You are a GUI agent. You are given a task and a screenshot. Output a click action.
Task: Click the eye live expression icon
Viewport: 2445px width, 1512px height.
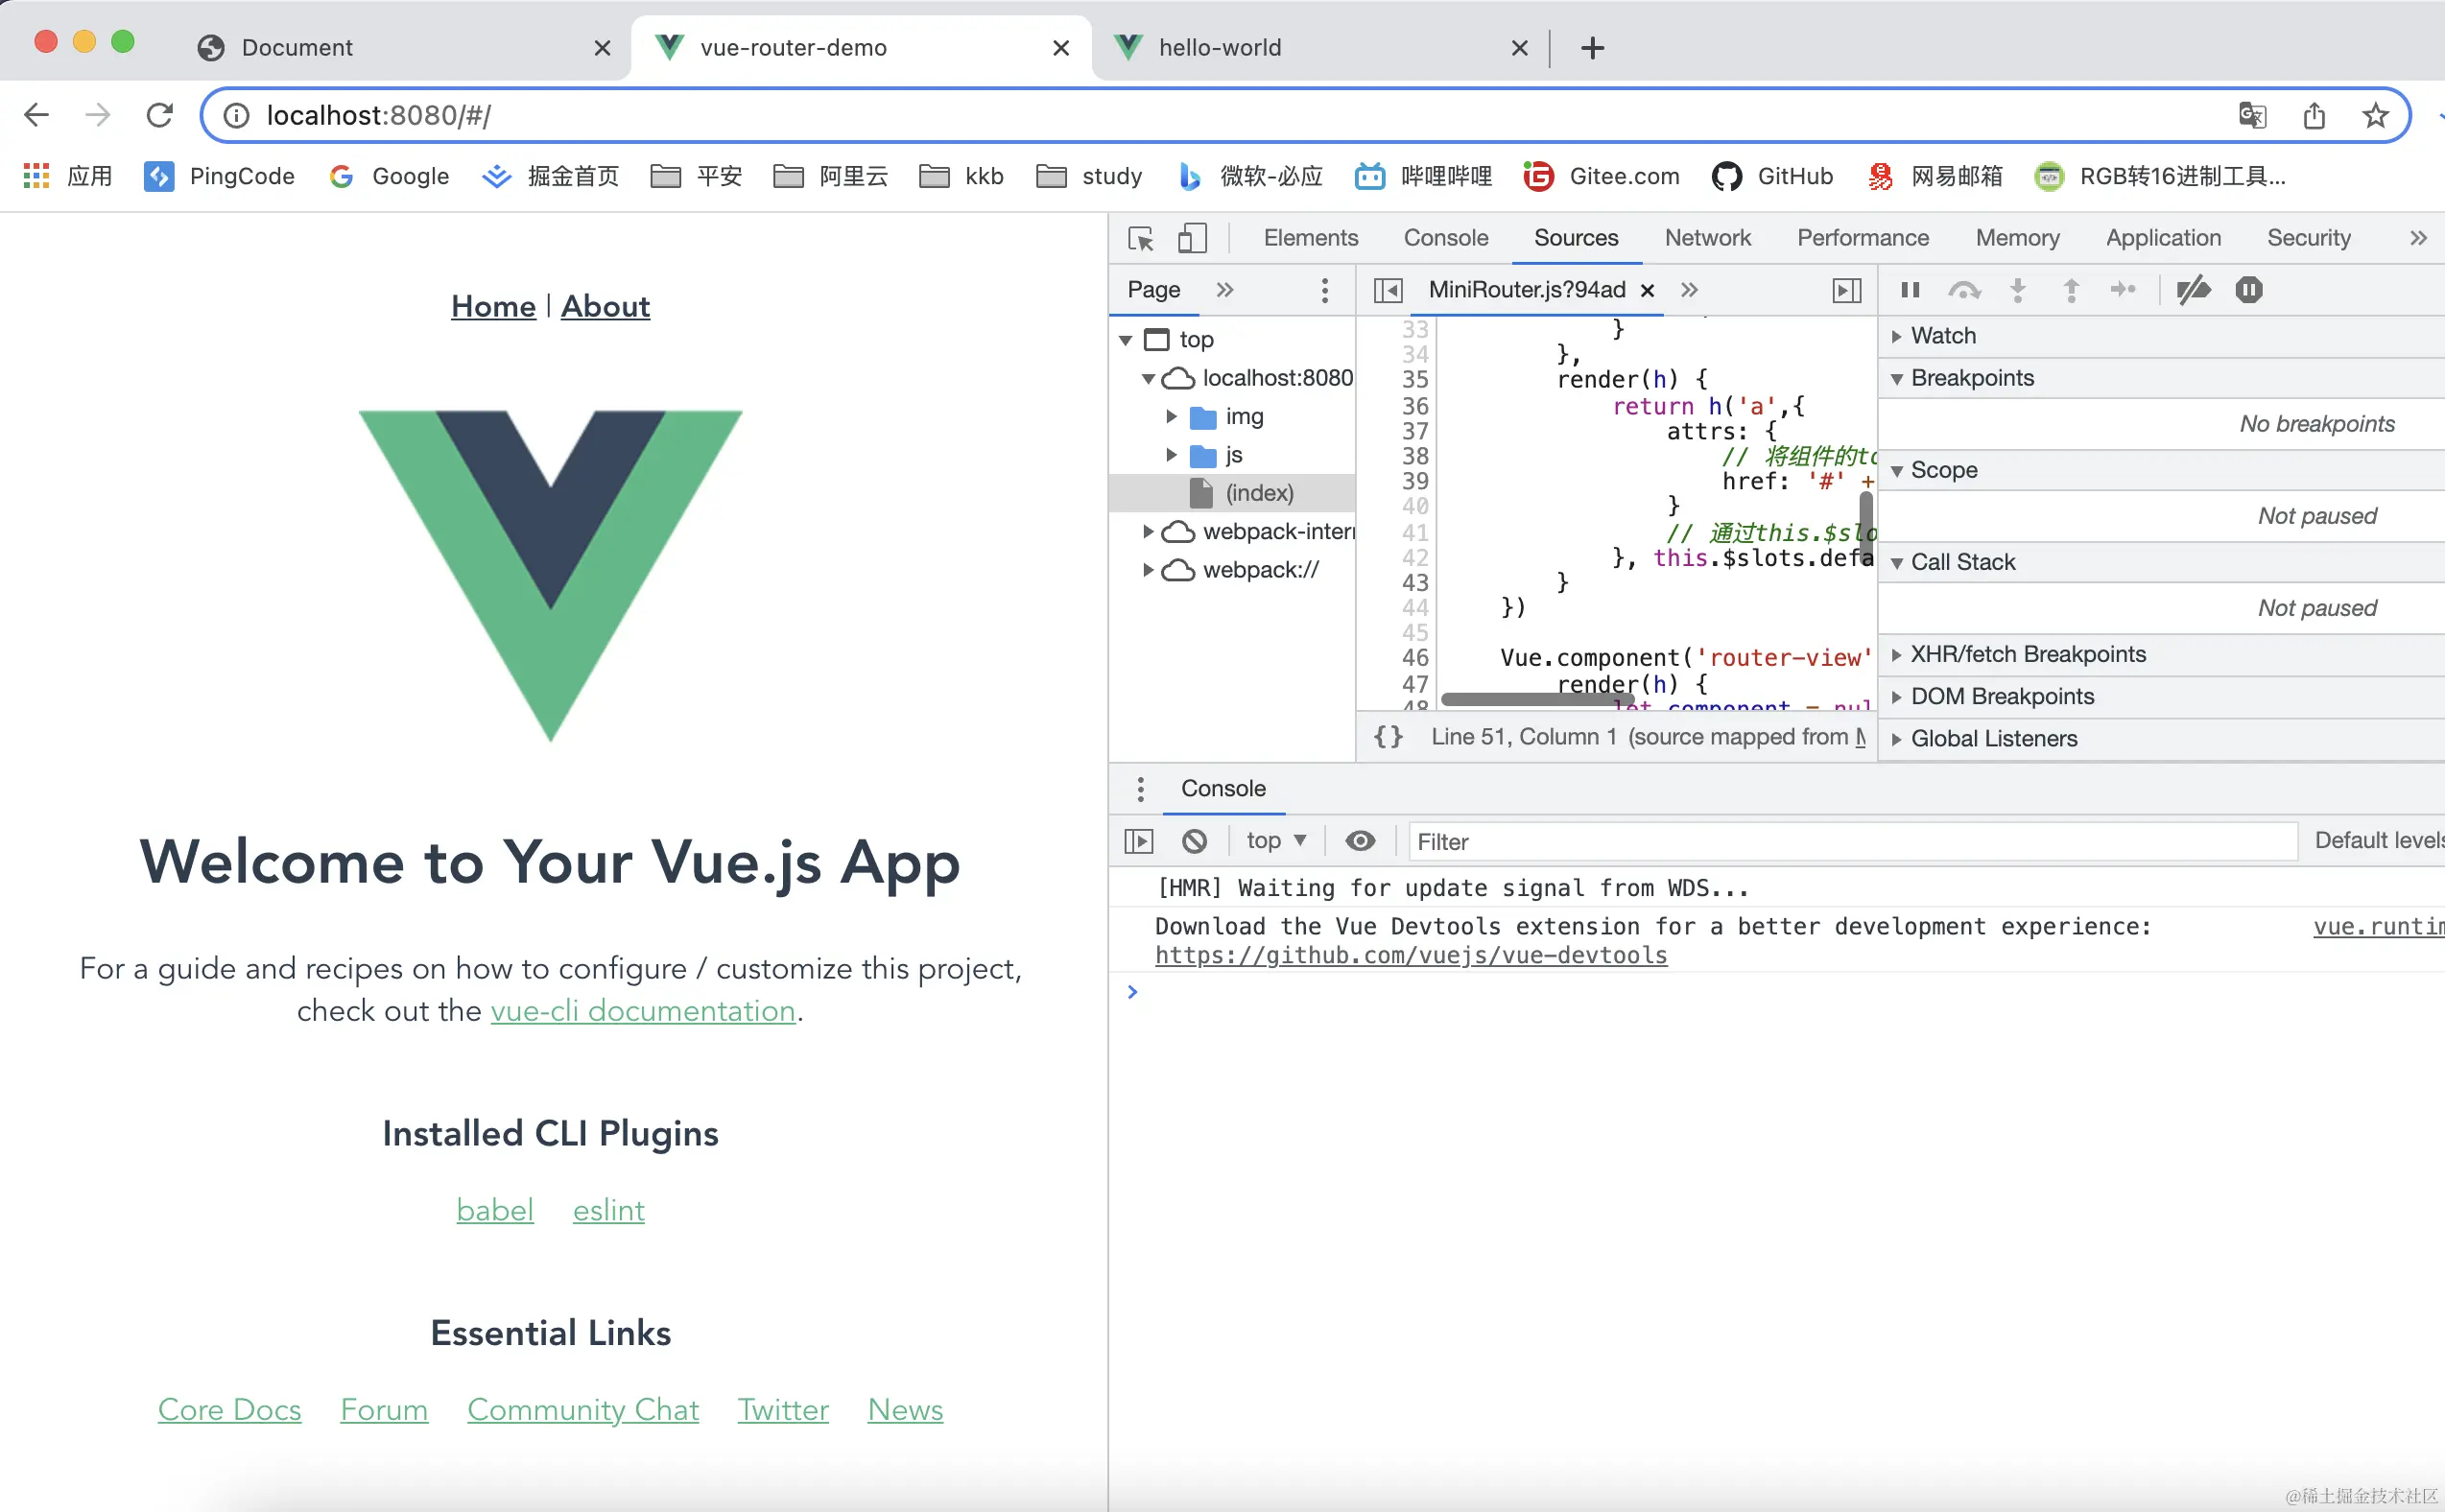(1360, 841)
